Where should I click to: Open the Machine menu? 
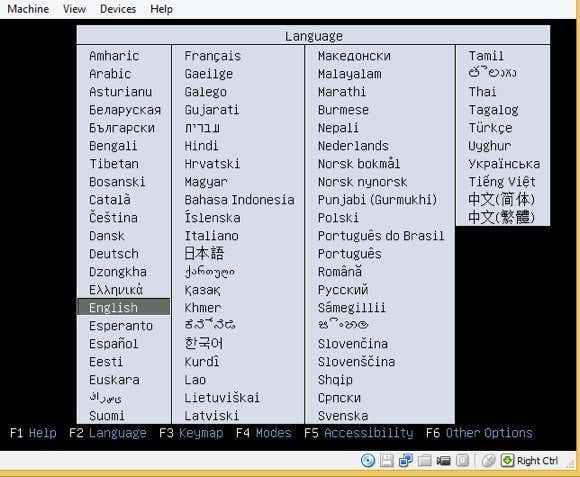28,9
